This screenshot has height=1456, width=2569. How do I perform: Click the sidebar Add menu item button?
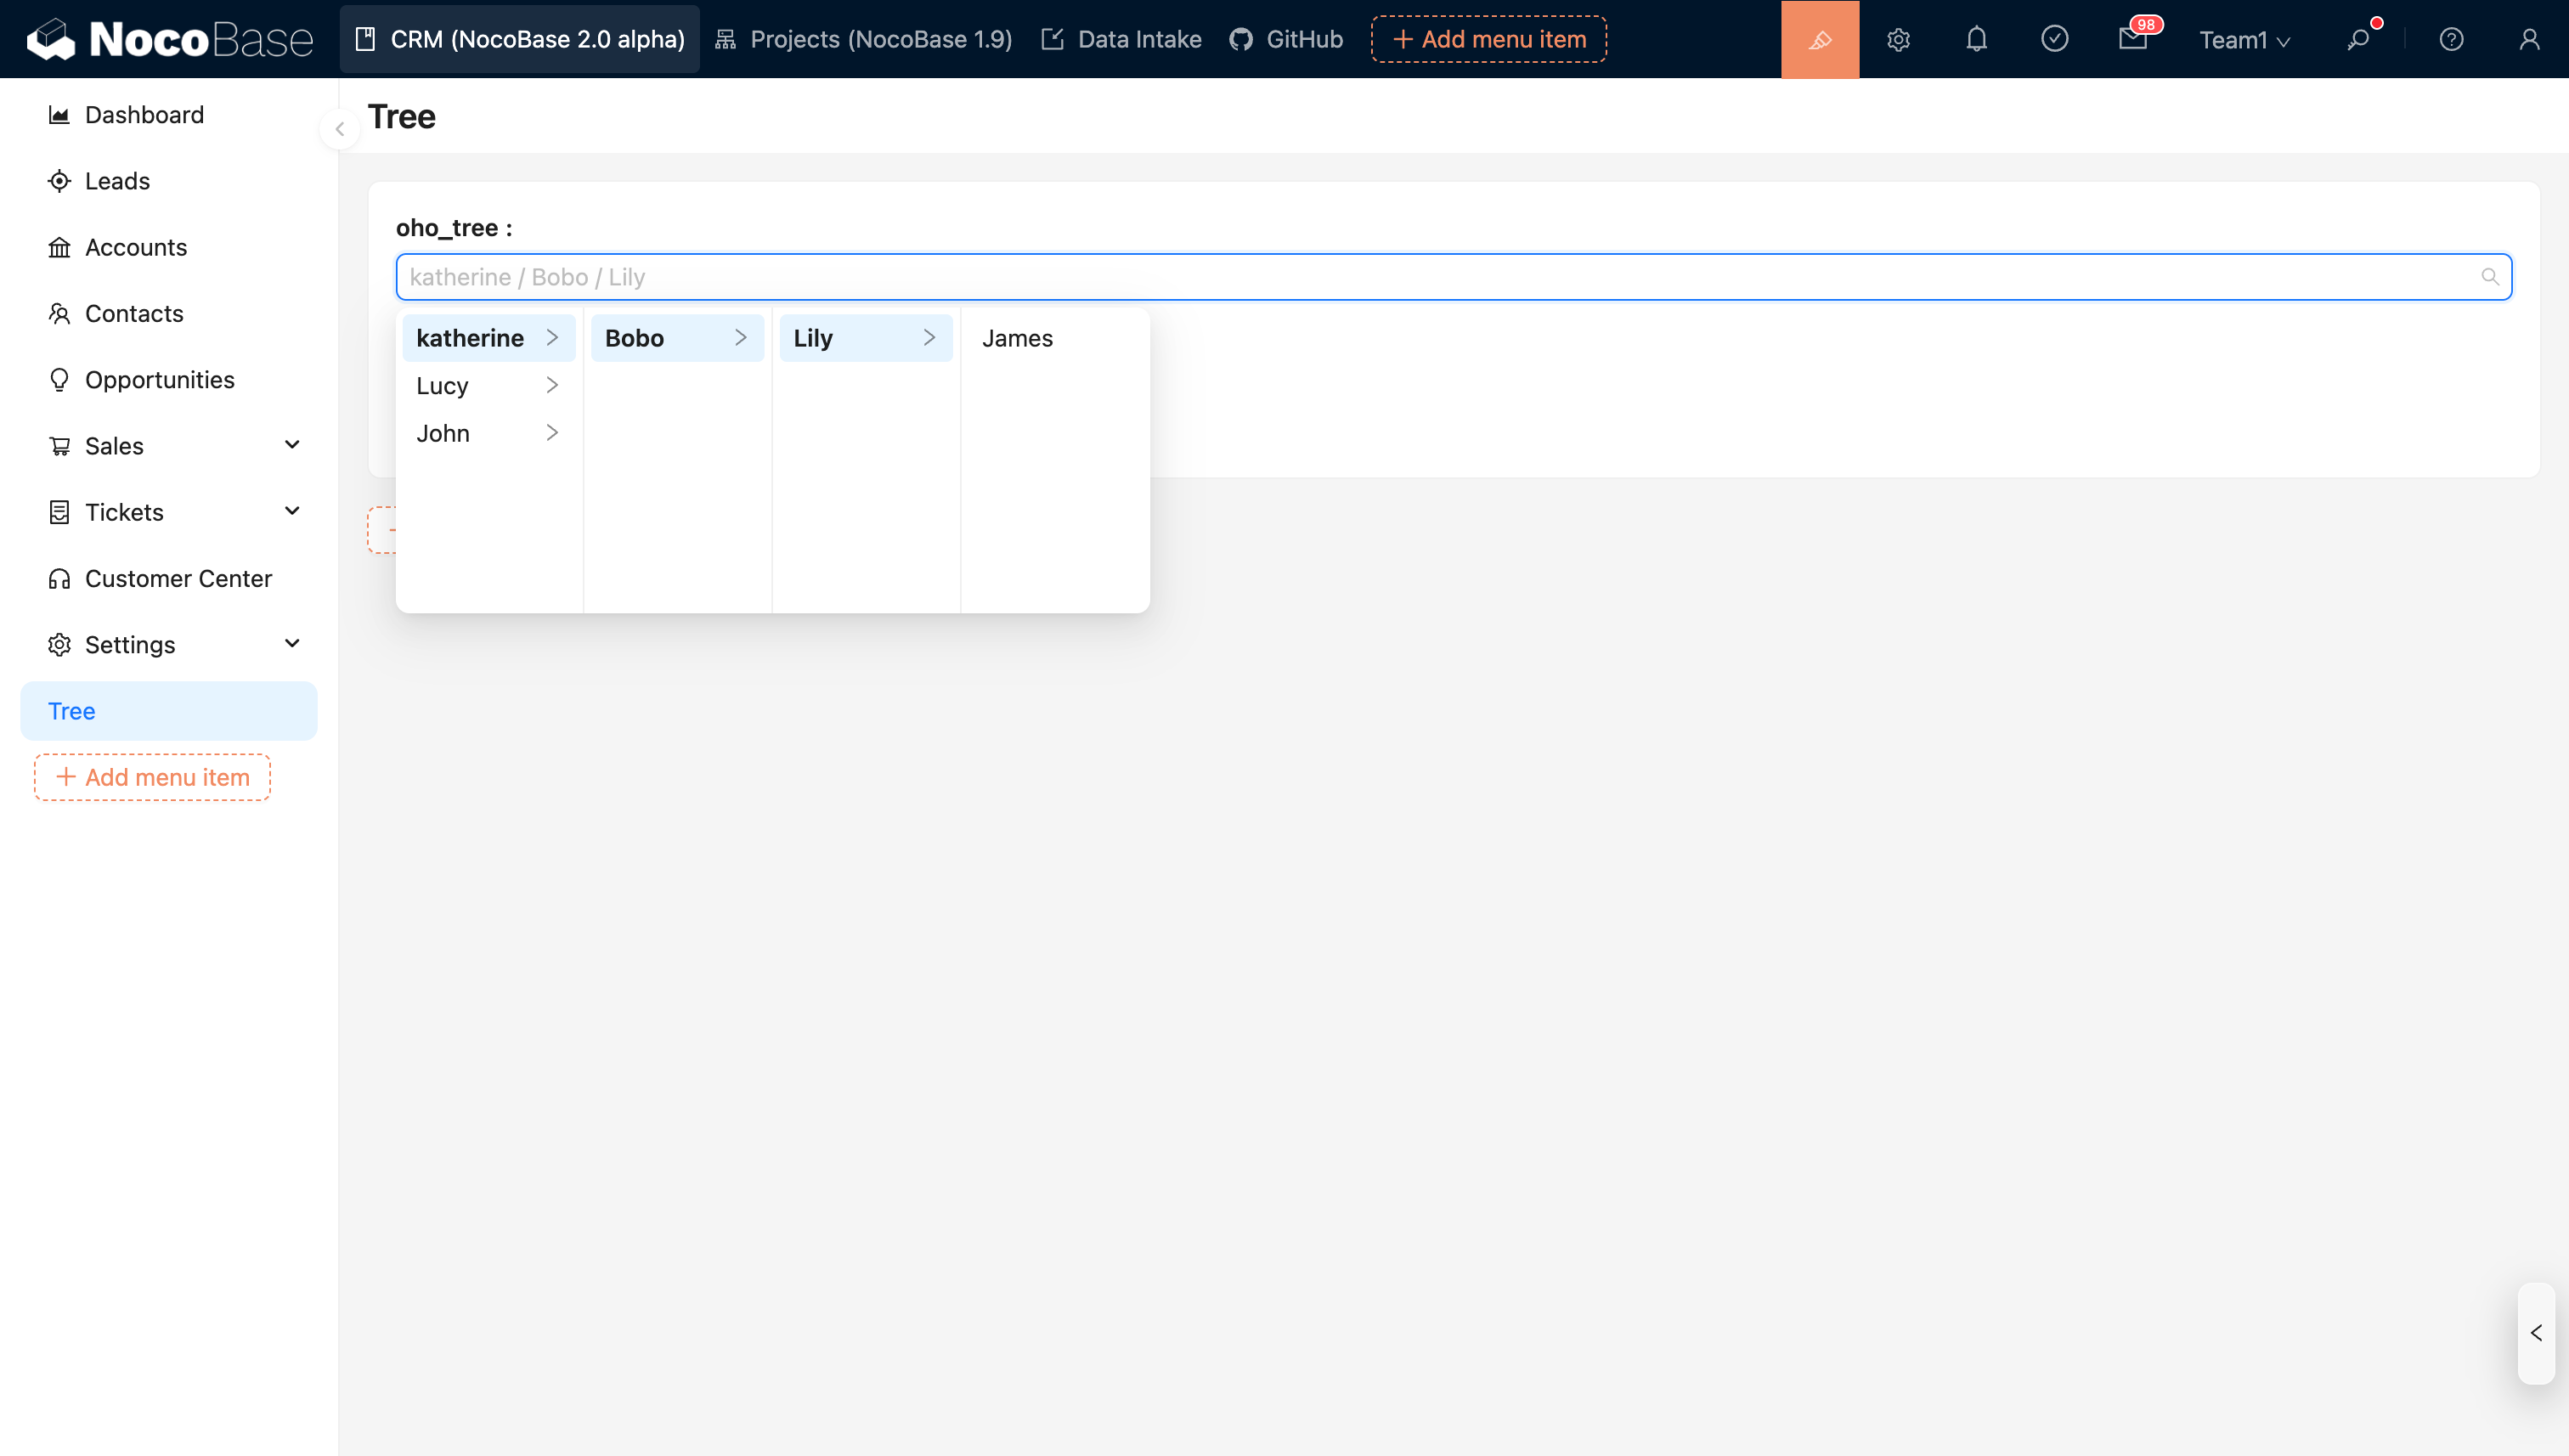152,777
